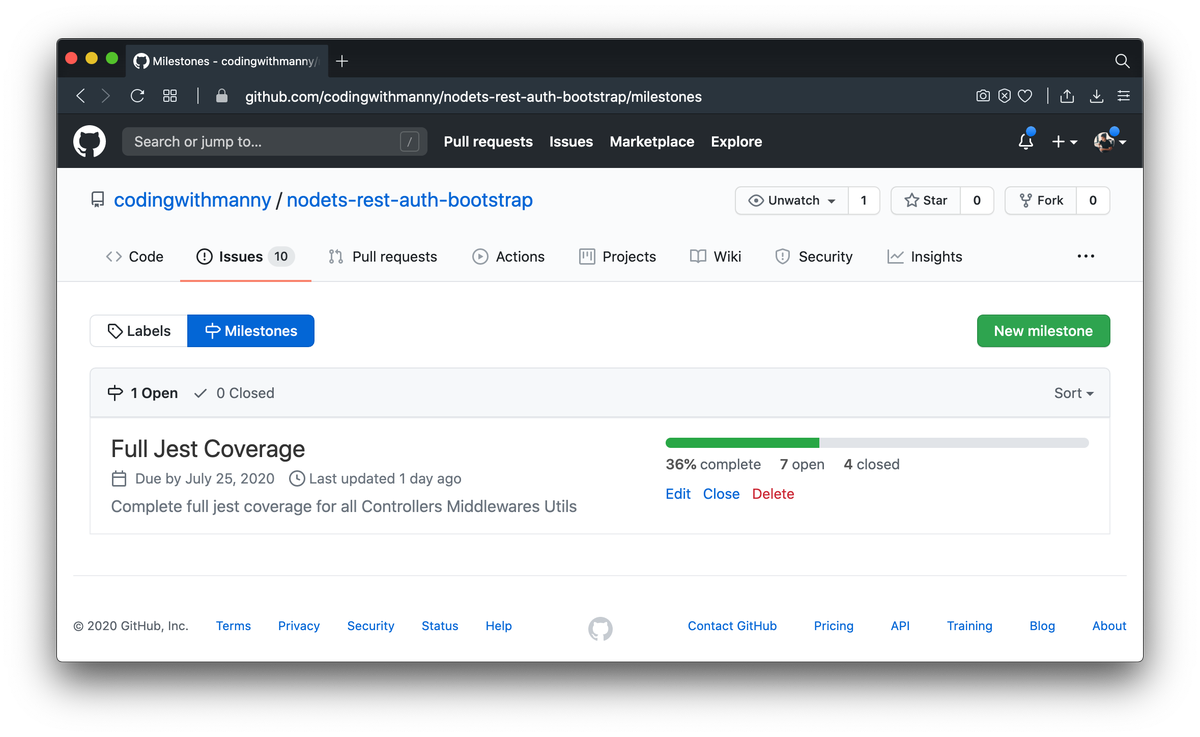Image resolution: width=1200 pixels, height=737 pixels.
Task: Open the footer Status link
Action: point(440,626)
